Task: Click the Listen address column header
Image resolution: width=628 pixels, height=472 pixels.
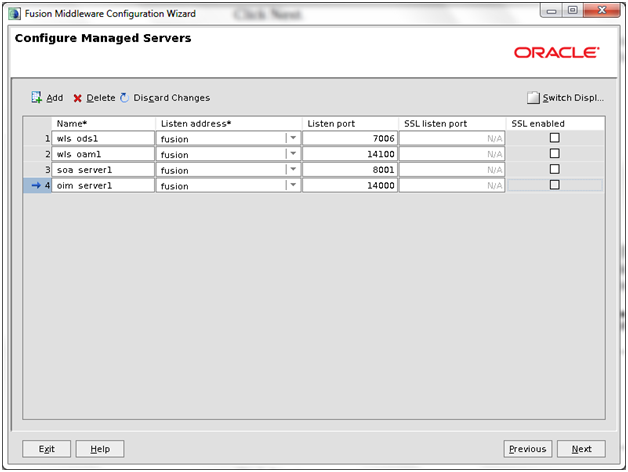Action: pyautogui.click(x=228, y=123)
